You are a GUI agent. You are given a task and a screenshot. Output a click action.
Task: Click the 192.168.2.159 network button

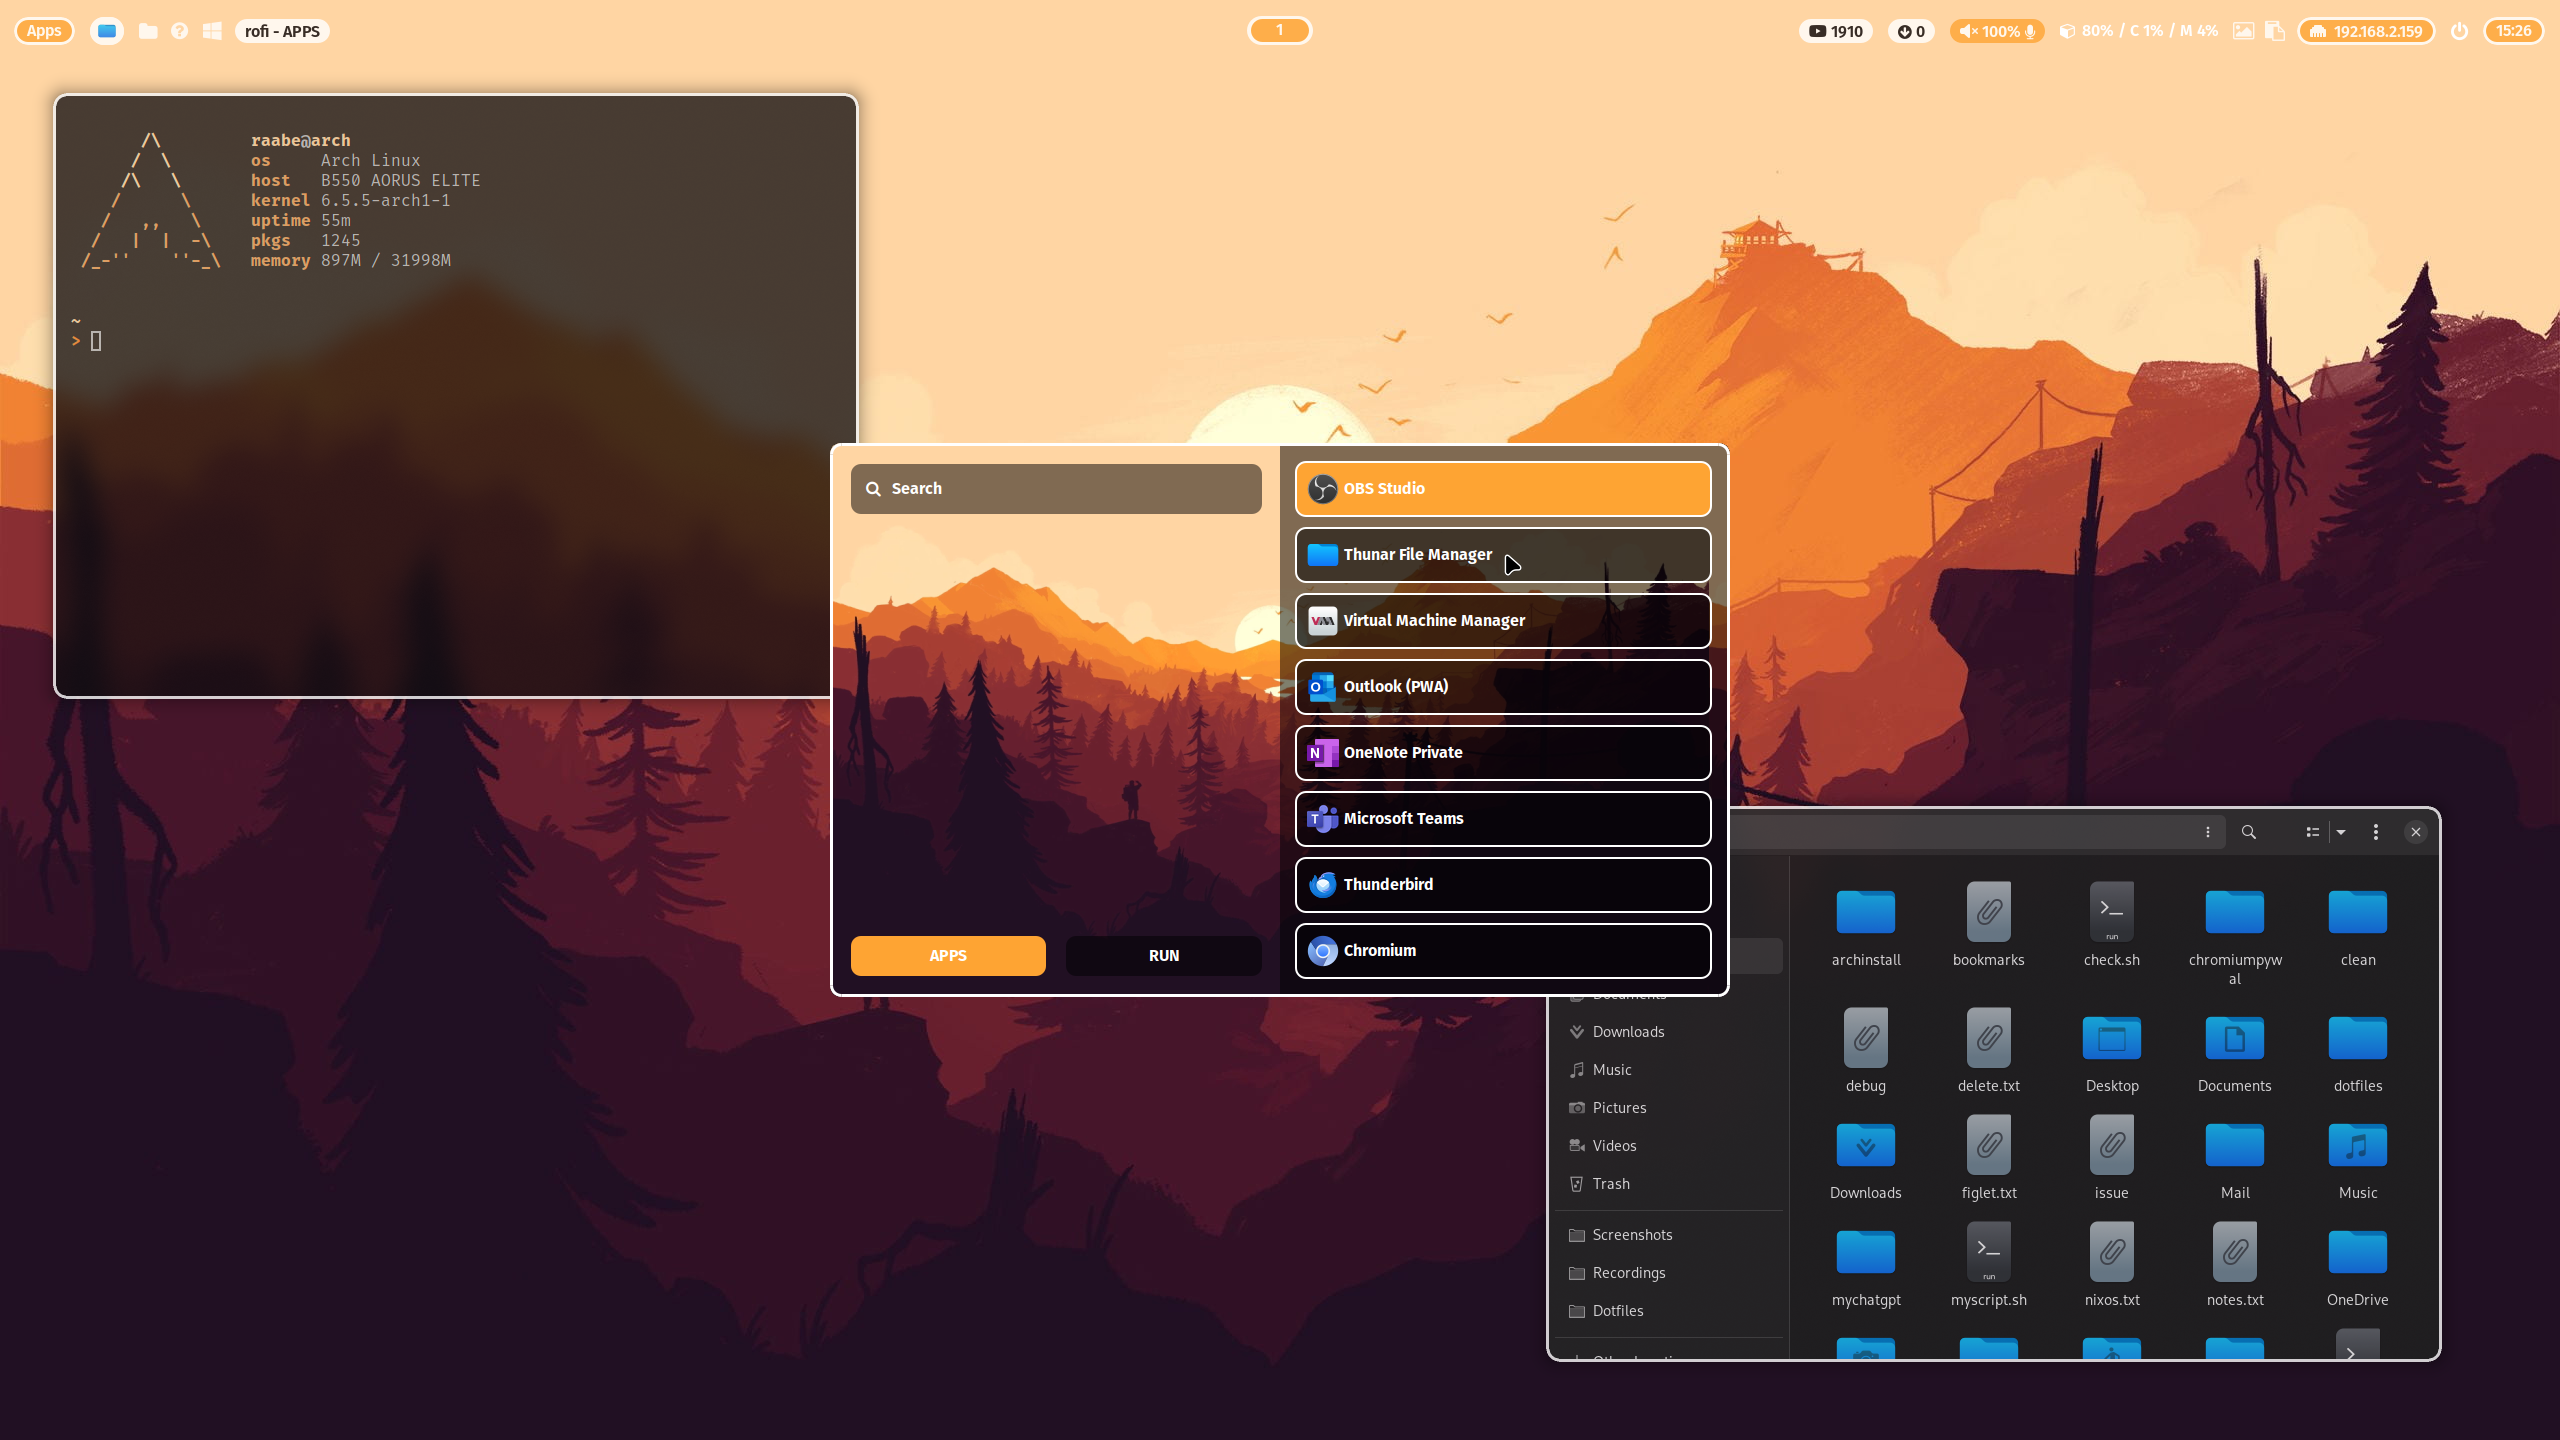tap(2366, 31)
